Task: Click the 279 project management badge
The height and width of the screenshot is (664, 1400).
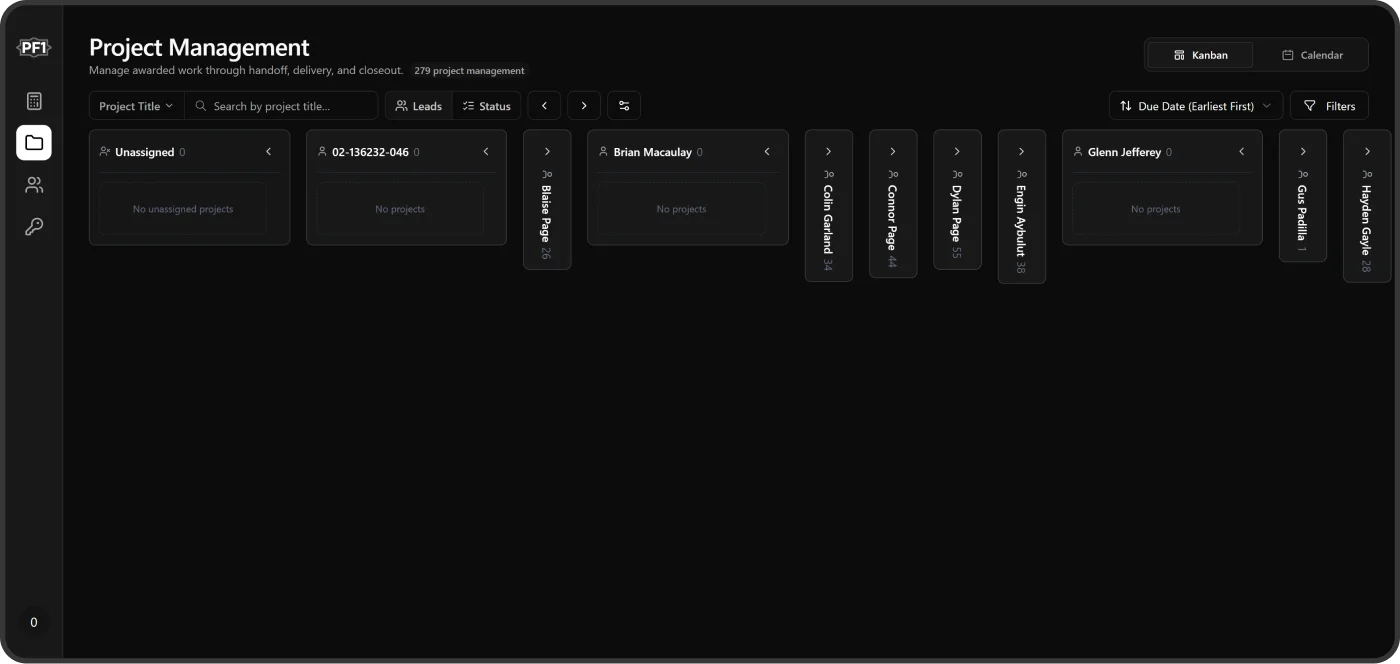Action: [469, 71]
